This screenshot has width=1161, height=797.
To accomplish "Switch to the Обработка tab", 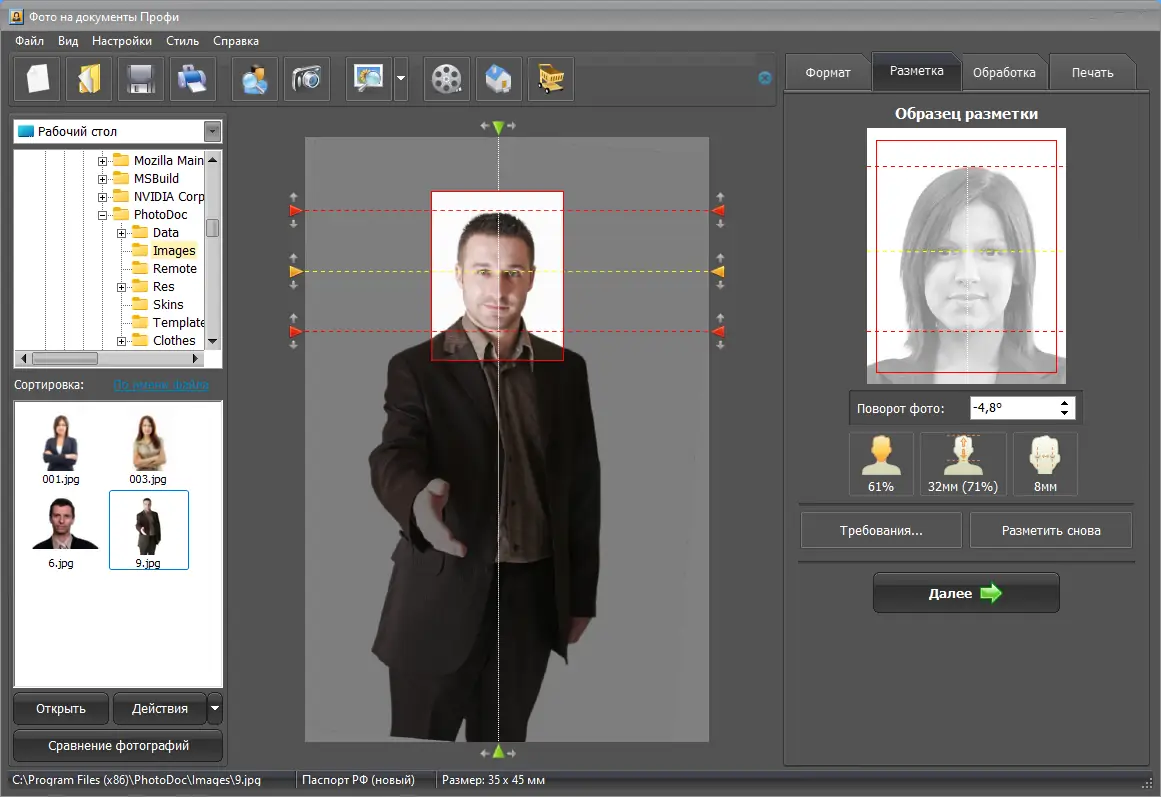I will (x=1004, y=73).
